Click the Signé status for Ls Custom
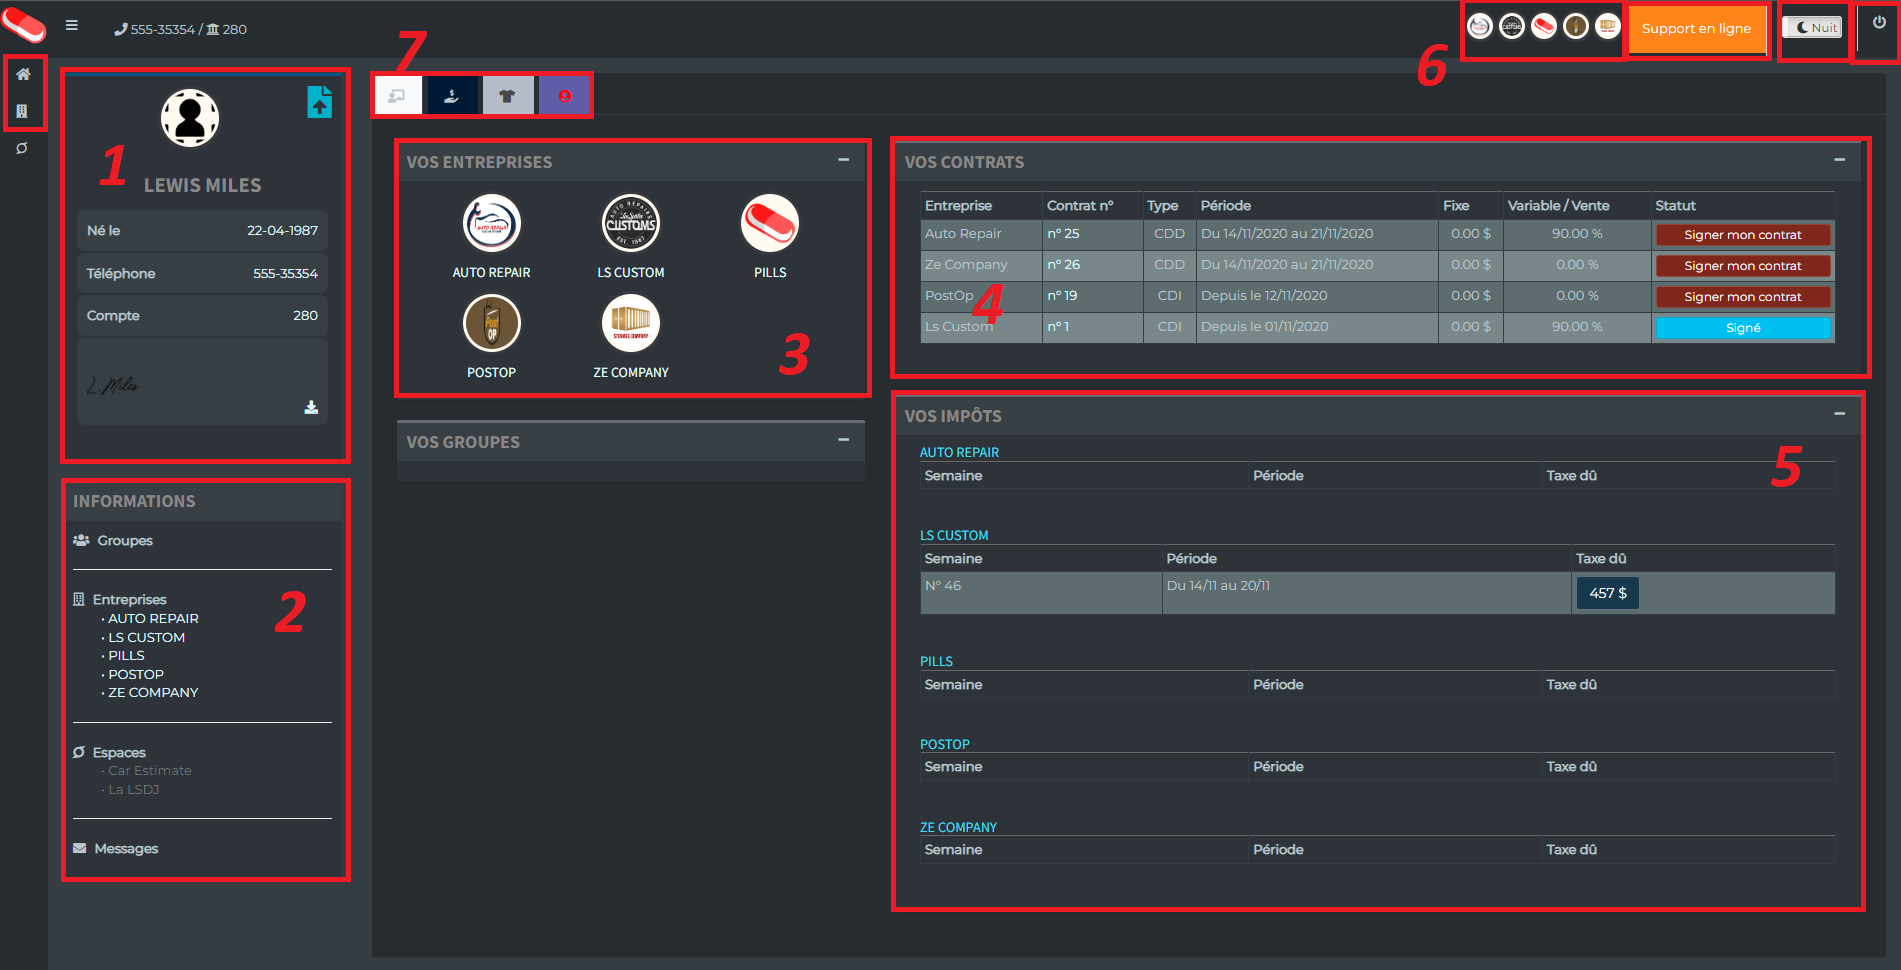1901x970 pixels. click(x=1743, y=328)
